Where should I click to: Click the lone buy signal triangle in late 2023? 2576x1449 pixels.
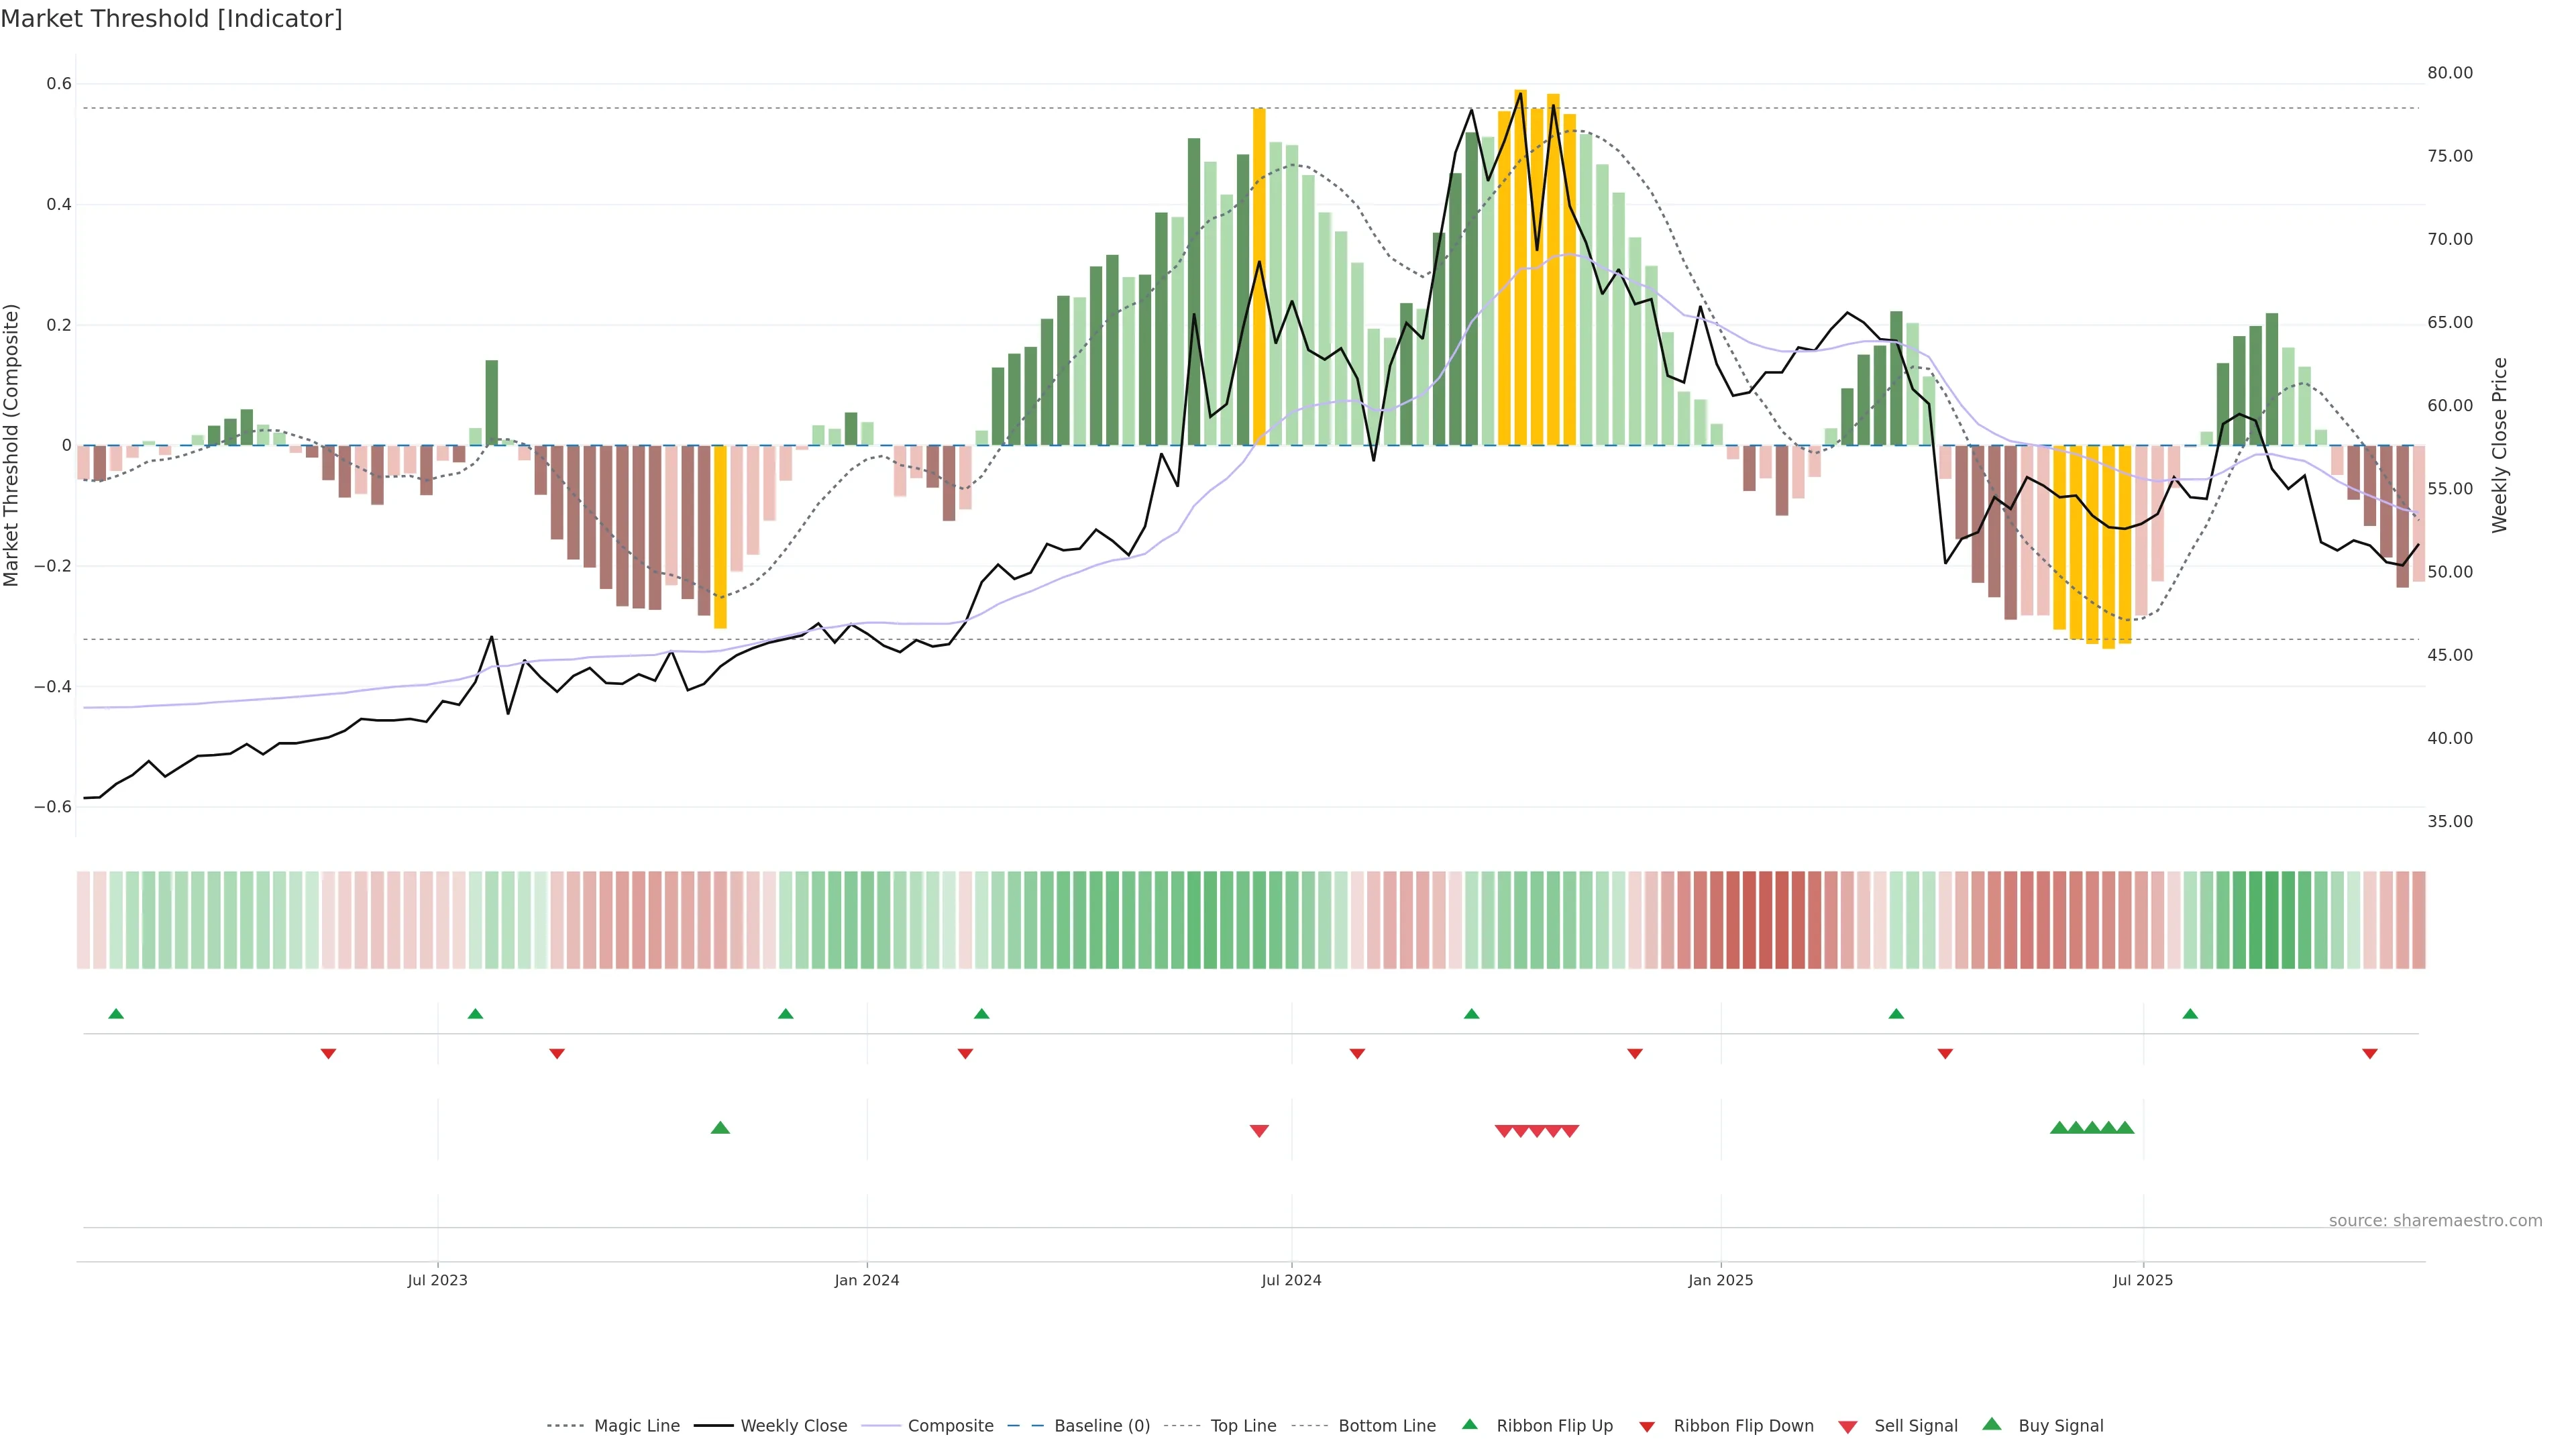(x=720, y=1128)
